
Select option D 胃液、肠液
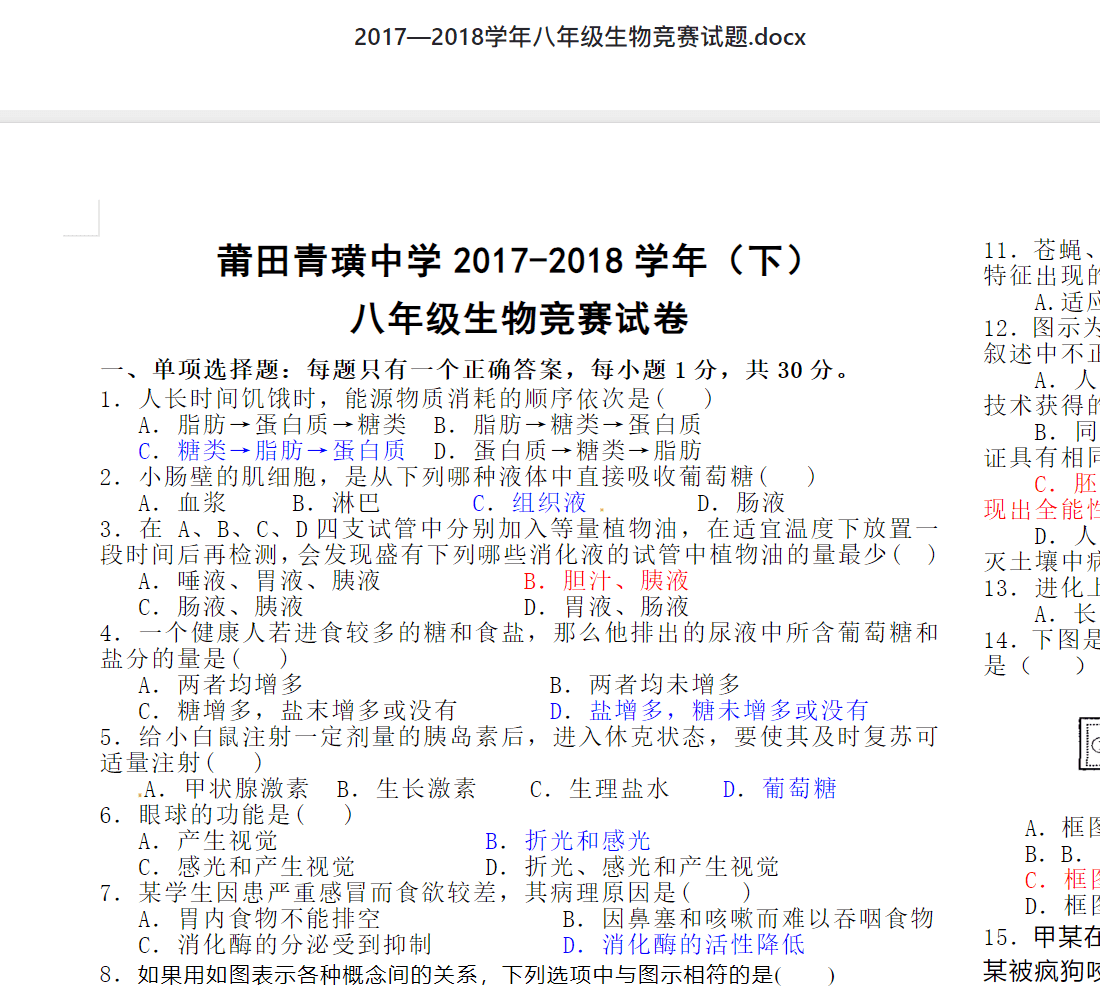tap(606, 606)
